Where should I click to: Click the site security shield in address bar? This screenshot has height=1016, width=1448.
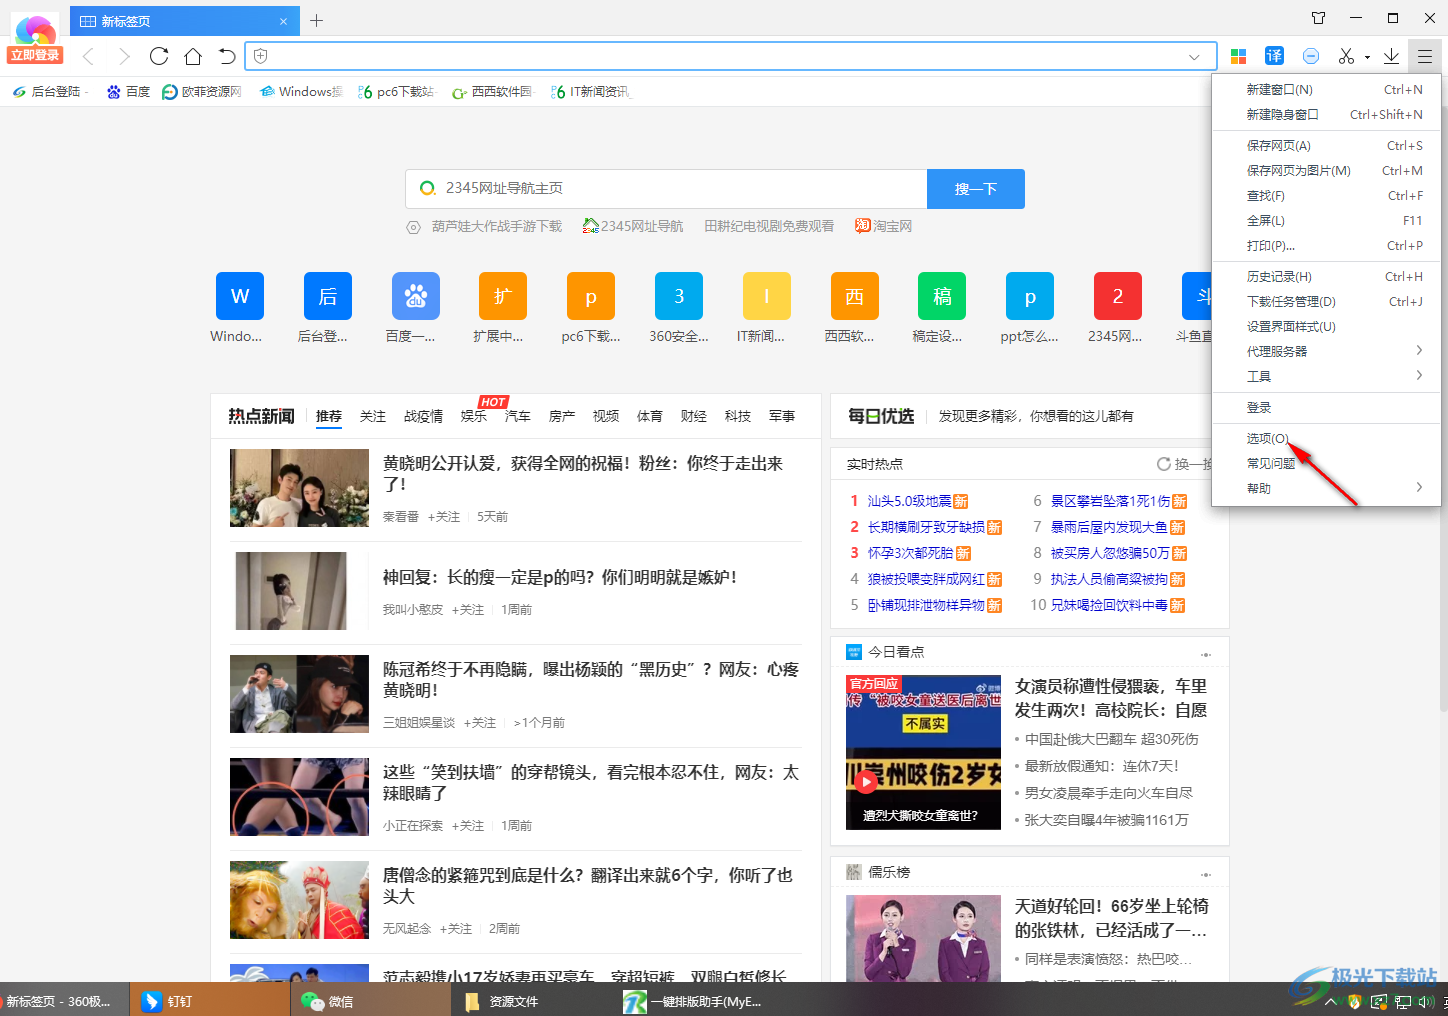(x=261, y=56)
